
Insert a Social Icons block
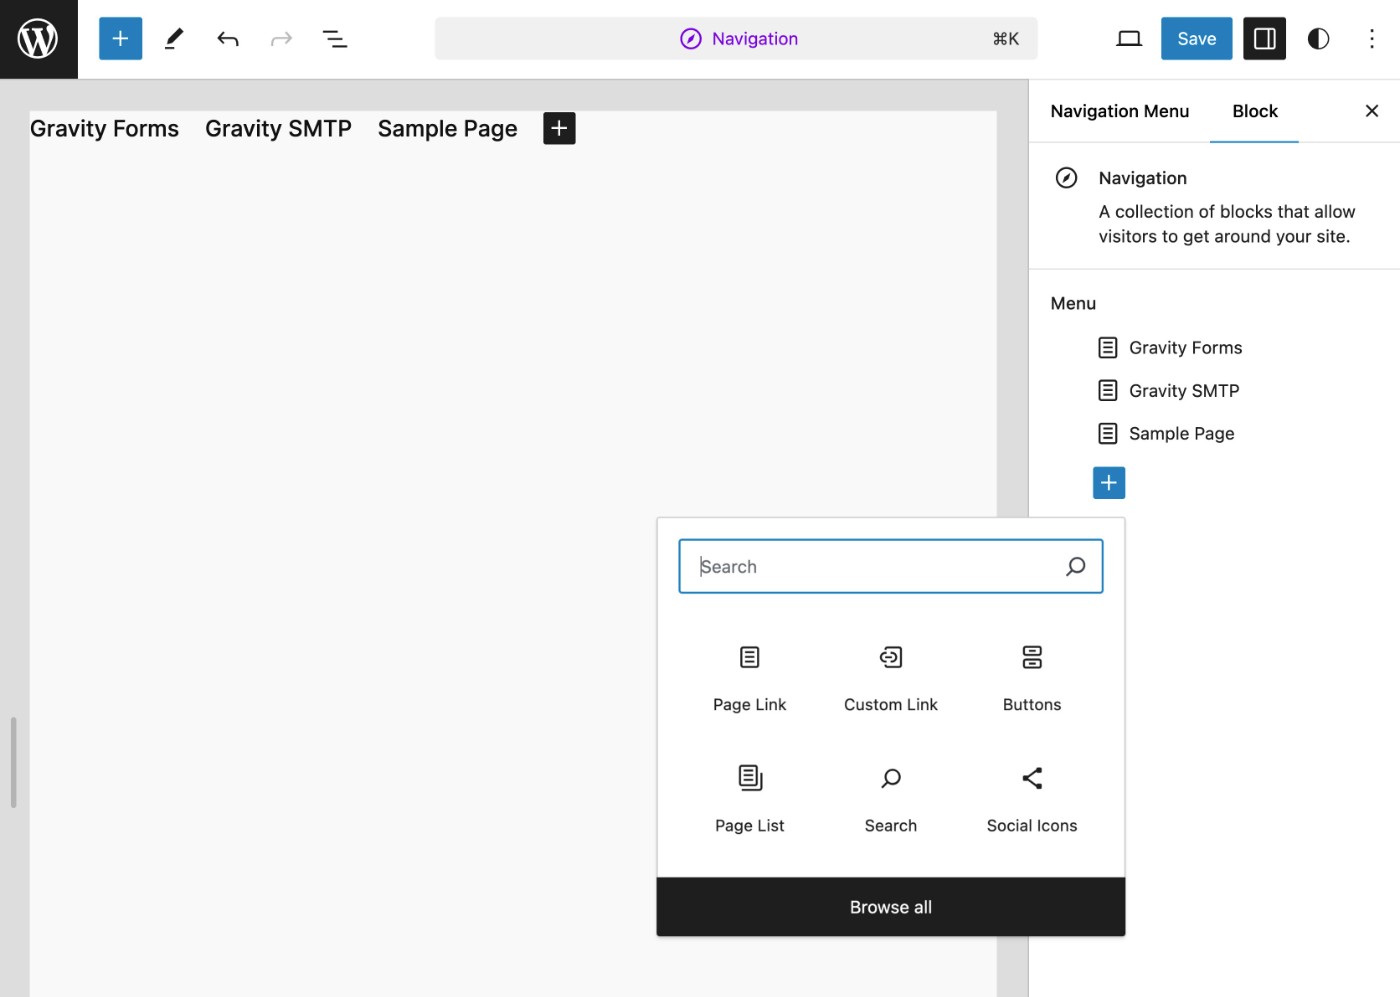click(x=1032, y=799)
